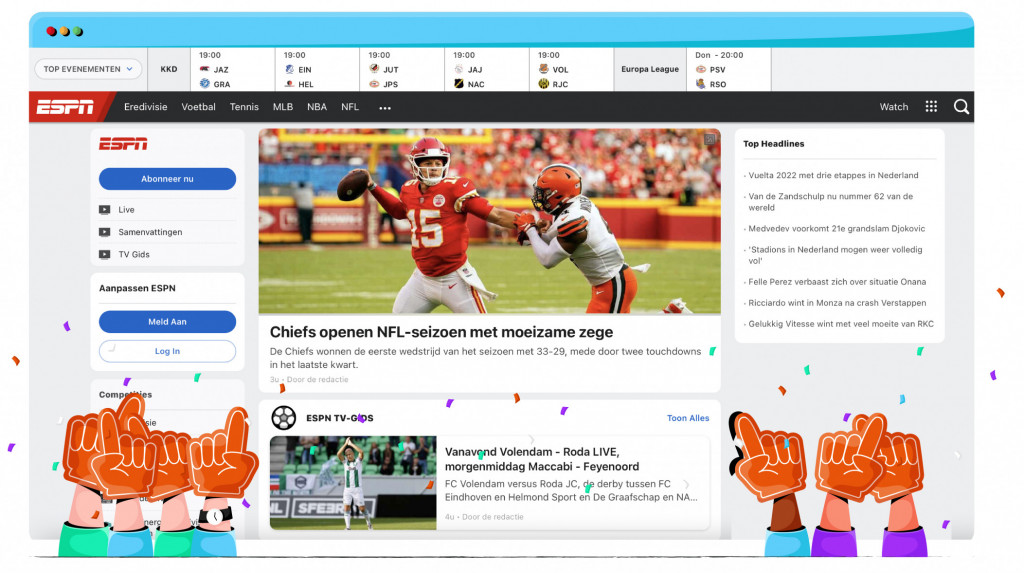1024x573 pixels.
Task: Open the Voetbal menu
Action: pyautogui.click(x=199, y=107)
